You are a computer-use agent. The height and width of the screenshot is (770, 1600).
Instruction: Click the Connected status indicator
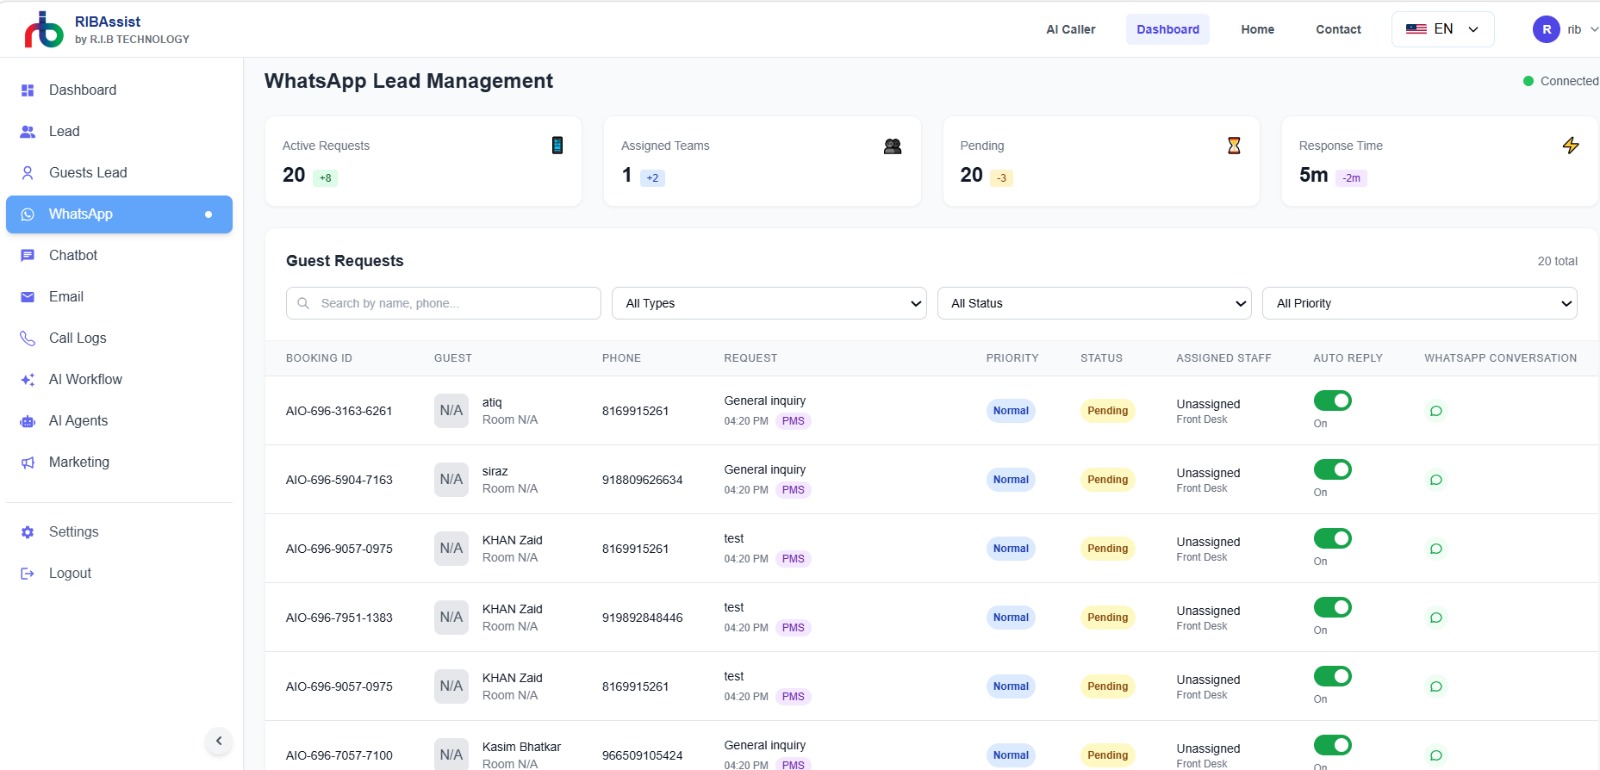coord(1560,81)
